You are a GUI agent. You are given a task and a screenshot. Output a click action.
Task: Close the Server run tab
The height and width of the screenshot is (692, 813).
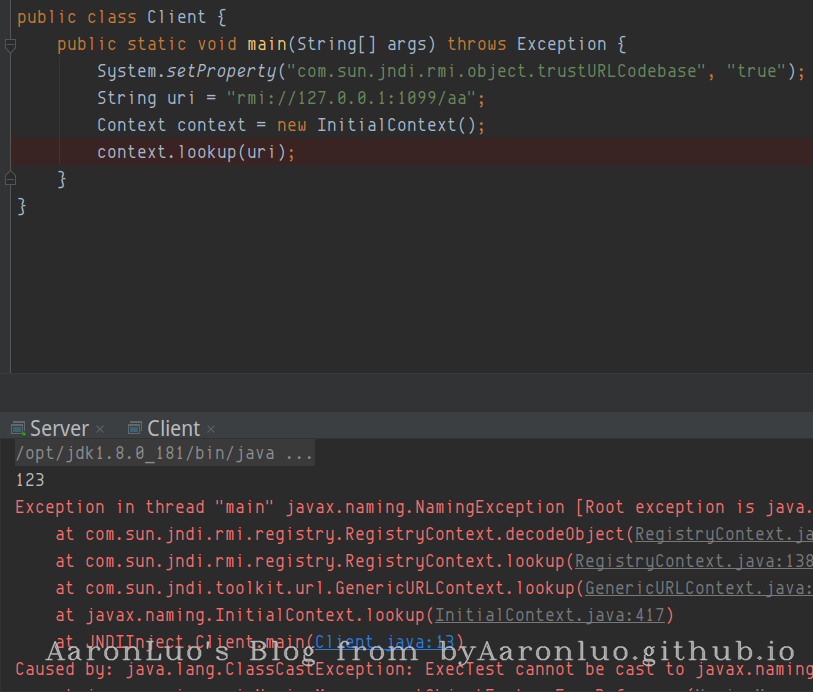point(100,430)
